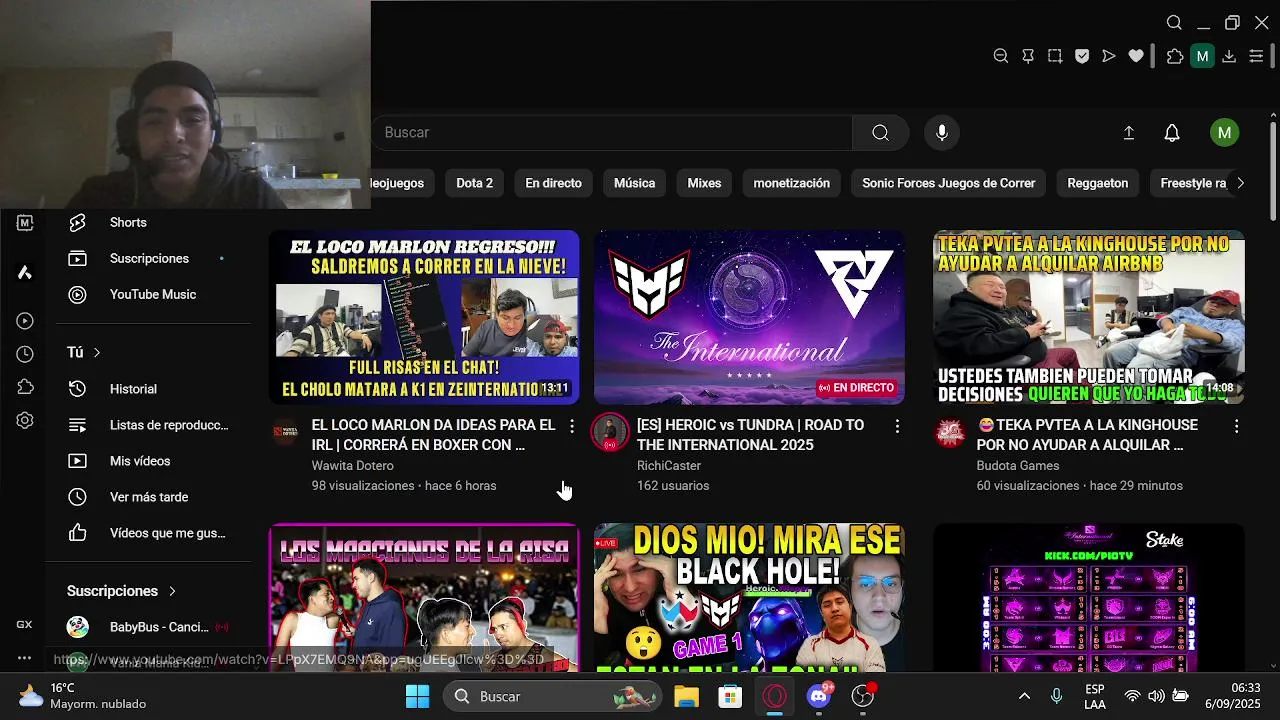Screen dimensions: 1280x720
Task: Click Opera tab search magnifier in title bar
Action: (1175, 22)
